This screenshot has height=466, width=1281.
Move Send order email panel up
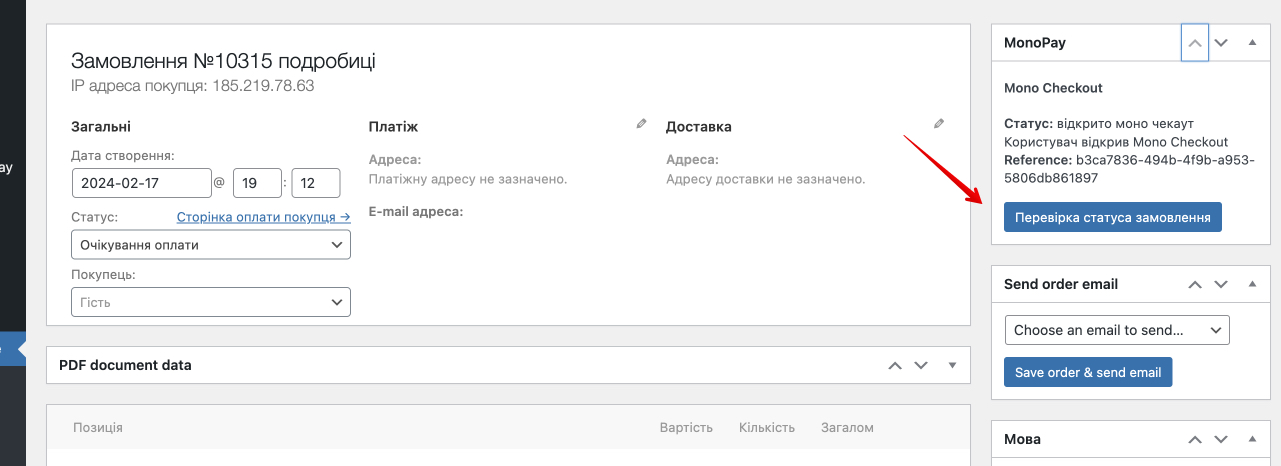pos(1194,284)
